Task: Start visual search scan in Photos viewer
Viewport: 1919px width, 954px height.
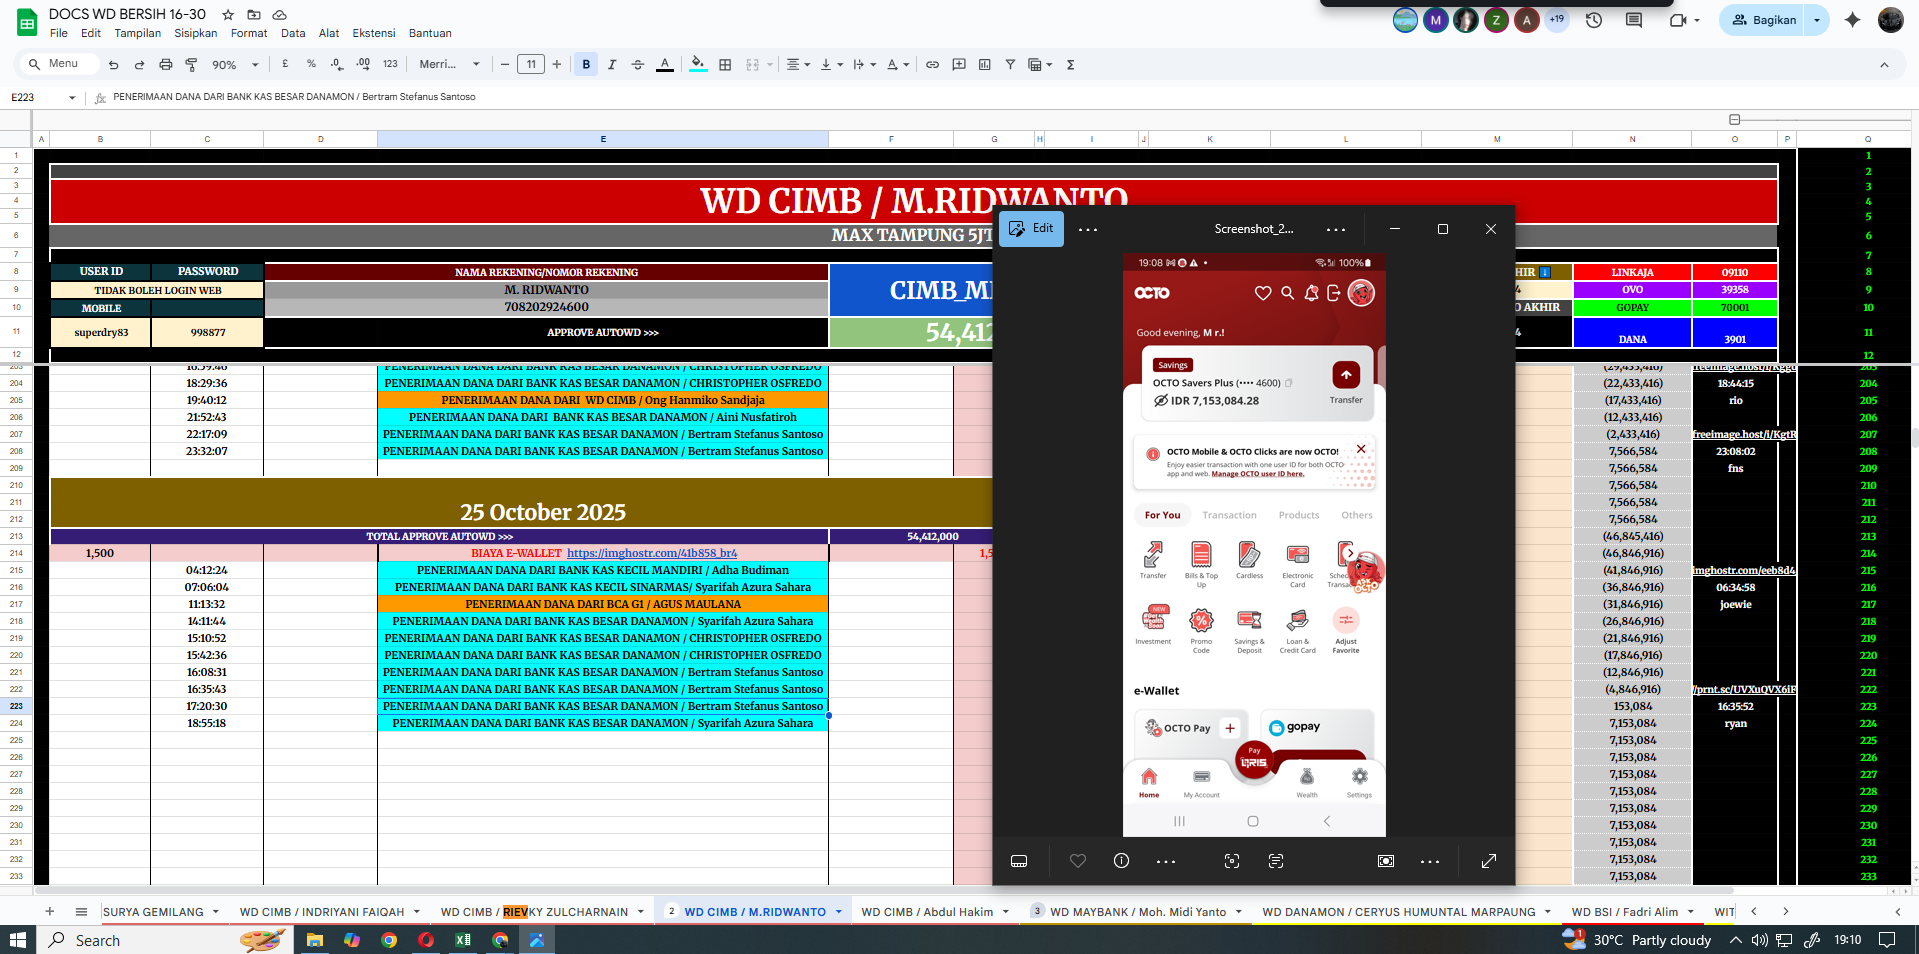Action: pos(1232,861)
